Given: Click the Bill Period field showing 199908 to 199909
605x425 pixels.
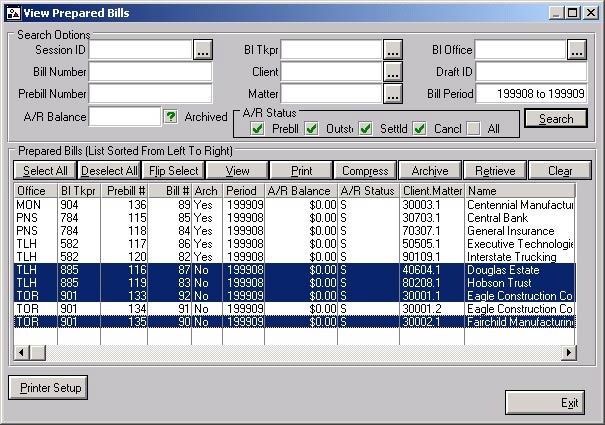Looking at the screenshot, I should (531, 94).
